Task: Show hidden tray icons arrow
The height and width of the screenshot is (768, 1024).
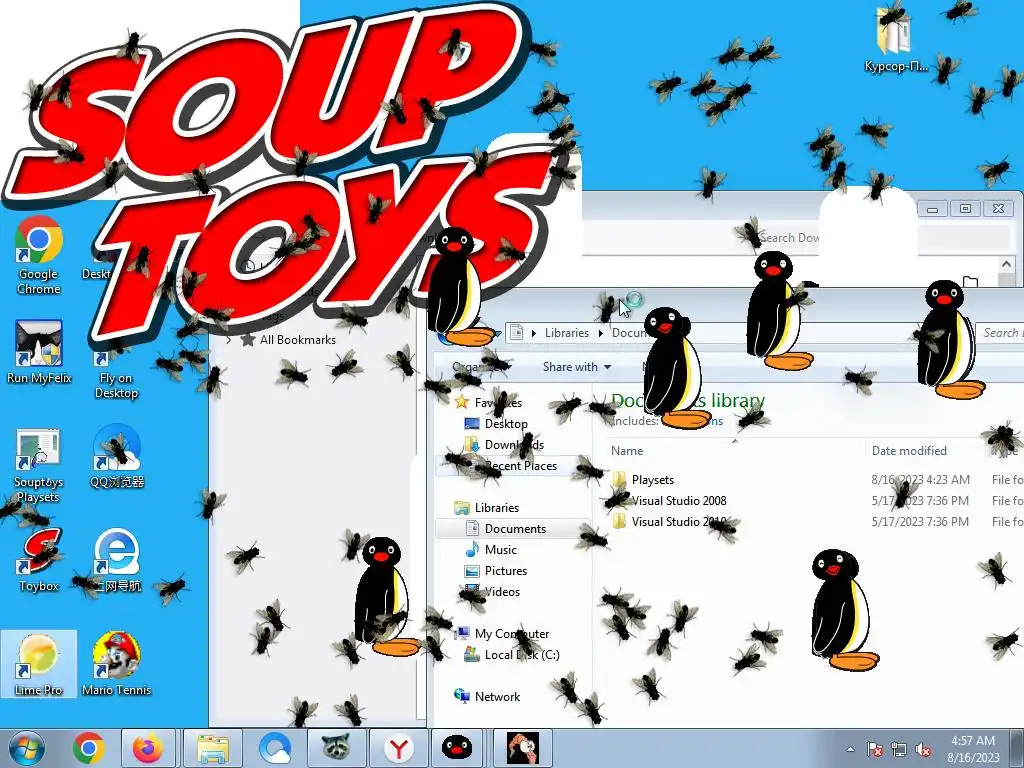Action: pyautogui.click(x=850, y=750)
